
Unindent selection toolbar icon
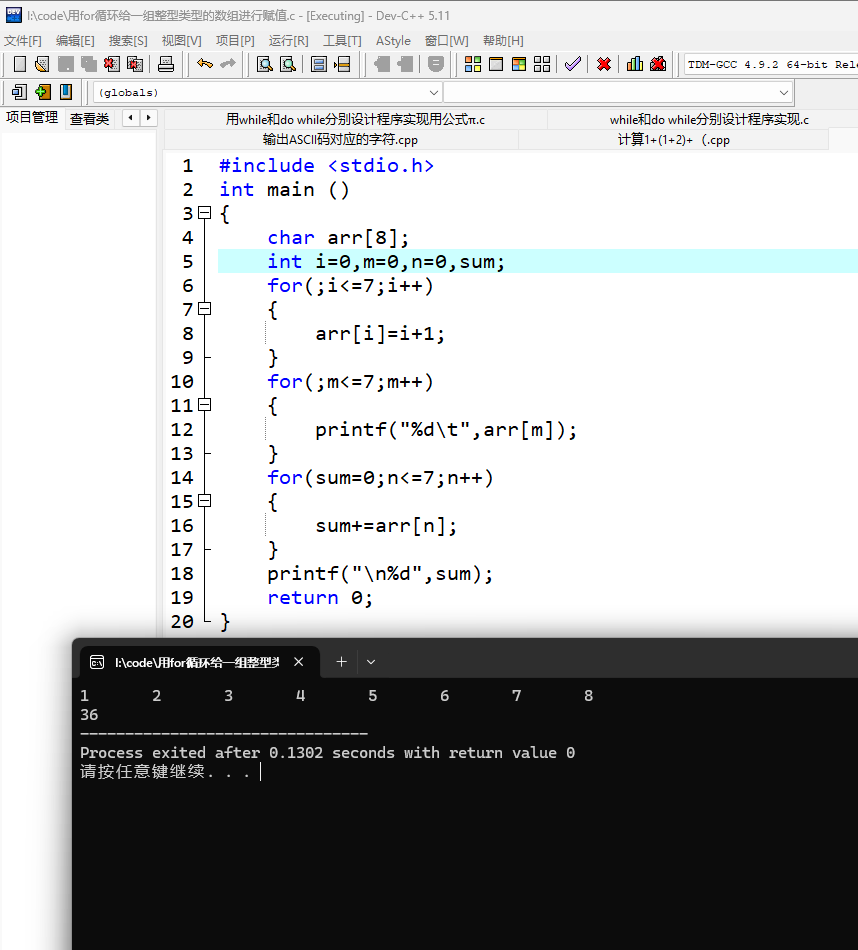[x=405, y=64]
